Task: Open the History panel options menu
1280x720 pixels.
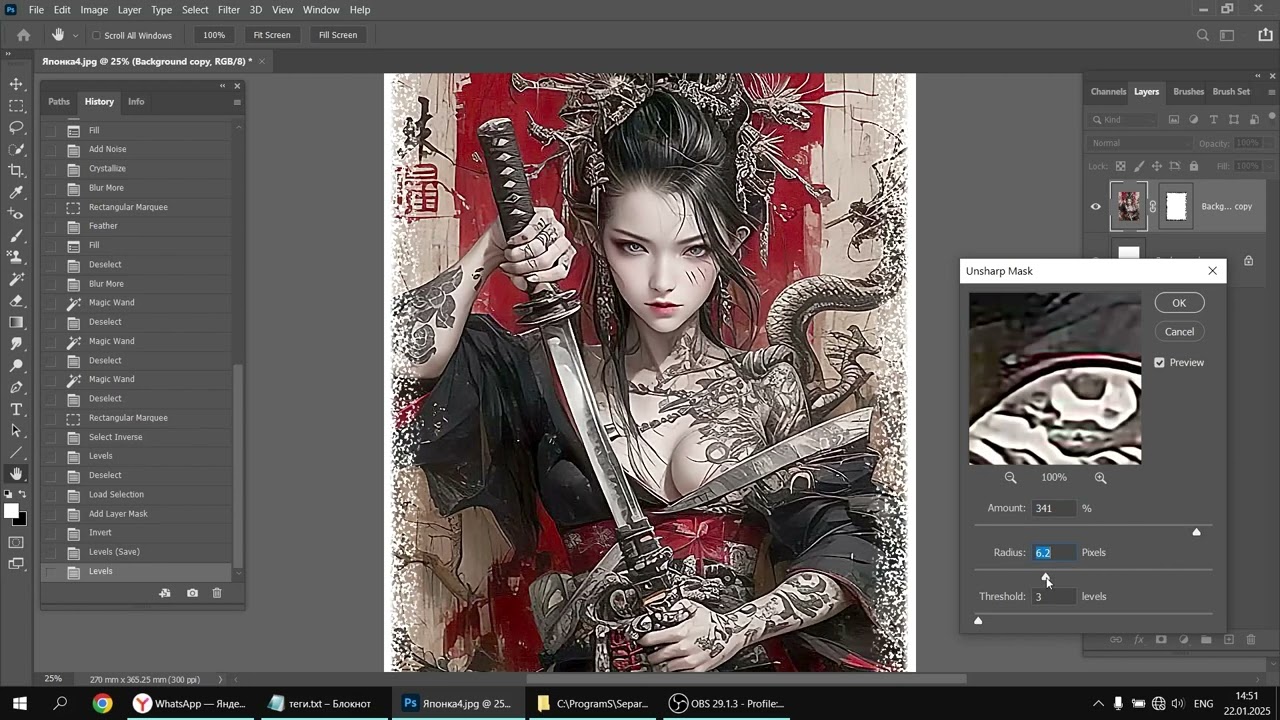Action: pyautogui.click(x=237, y=102)
